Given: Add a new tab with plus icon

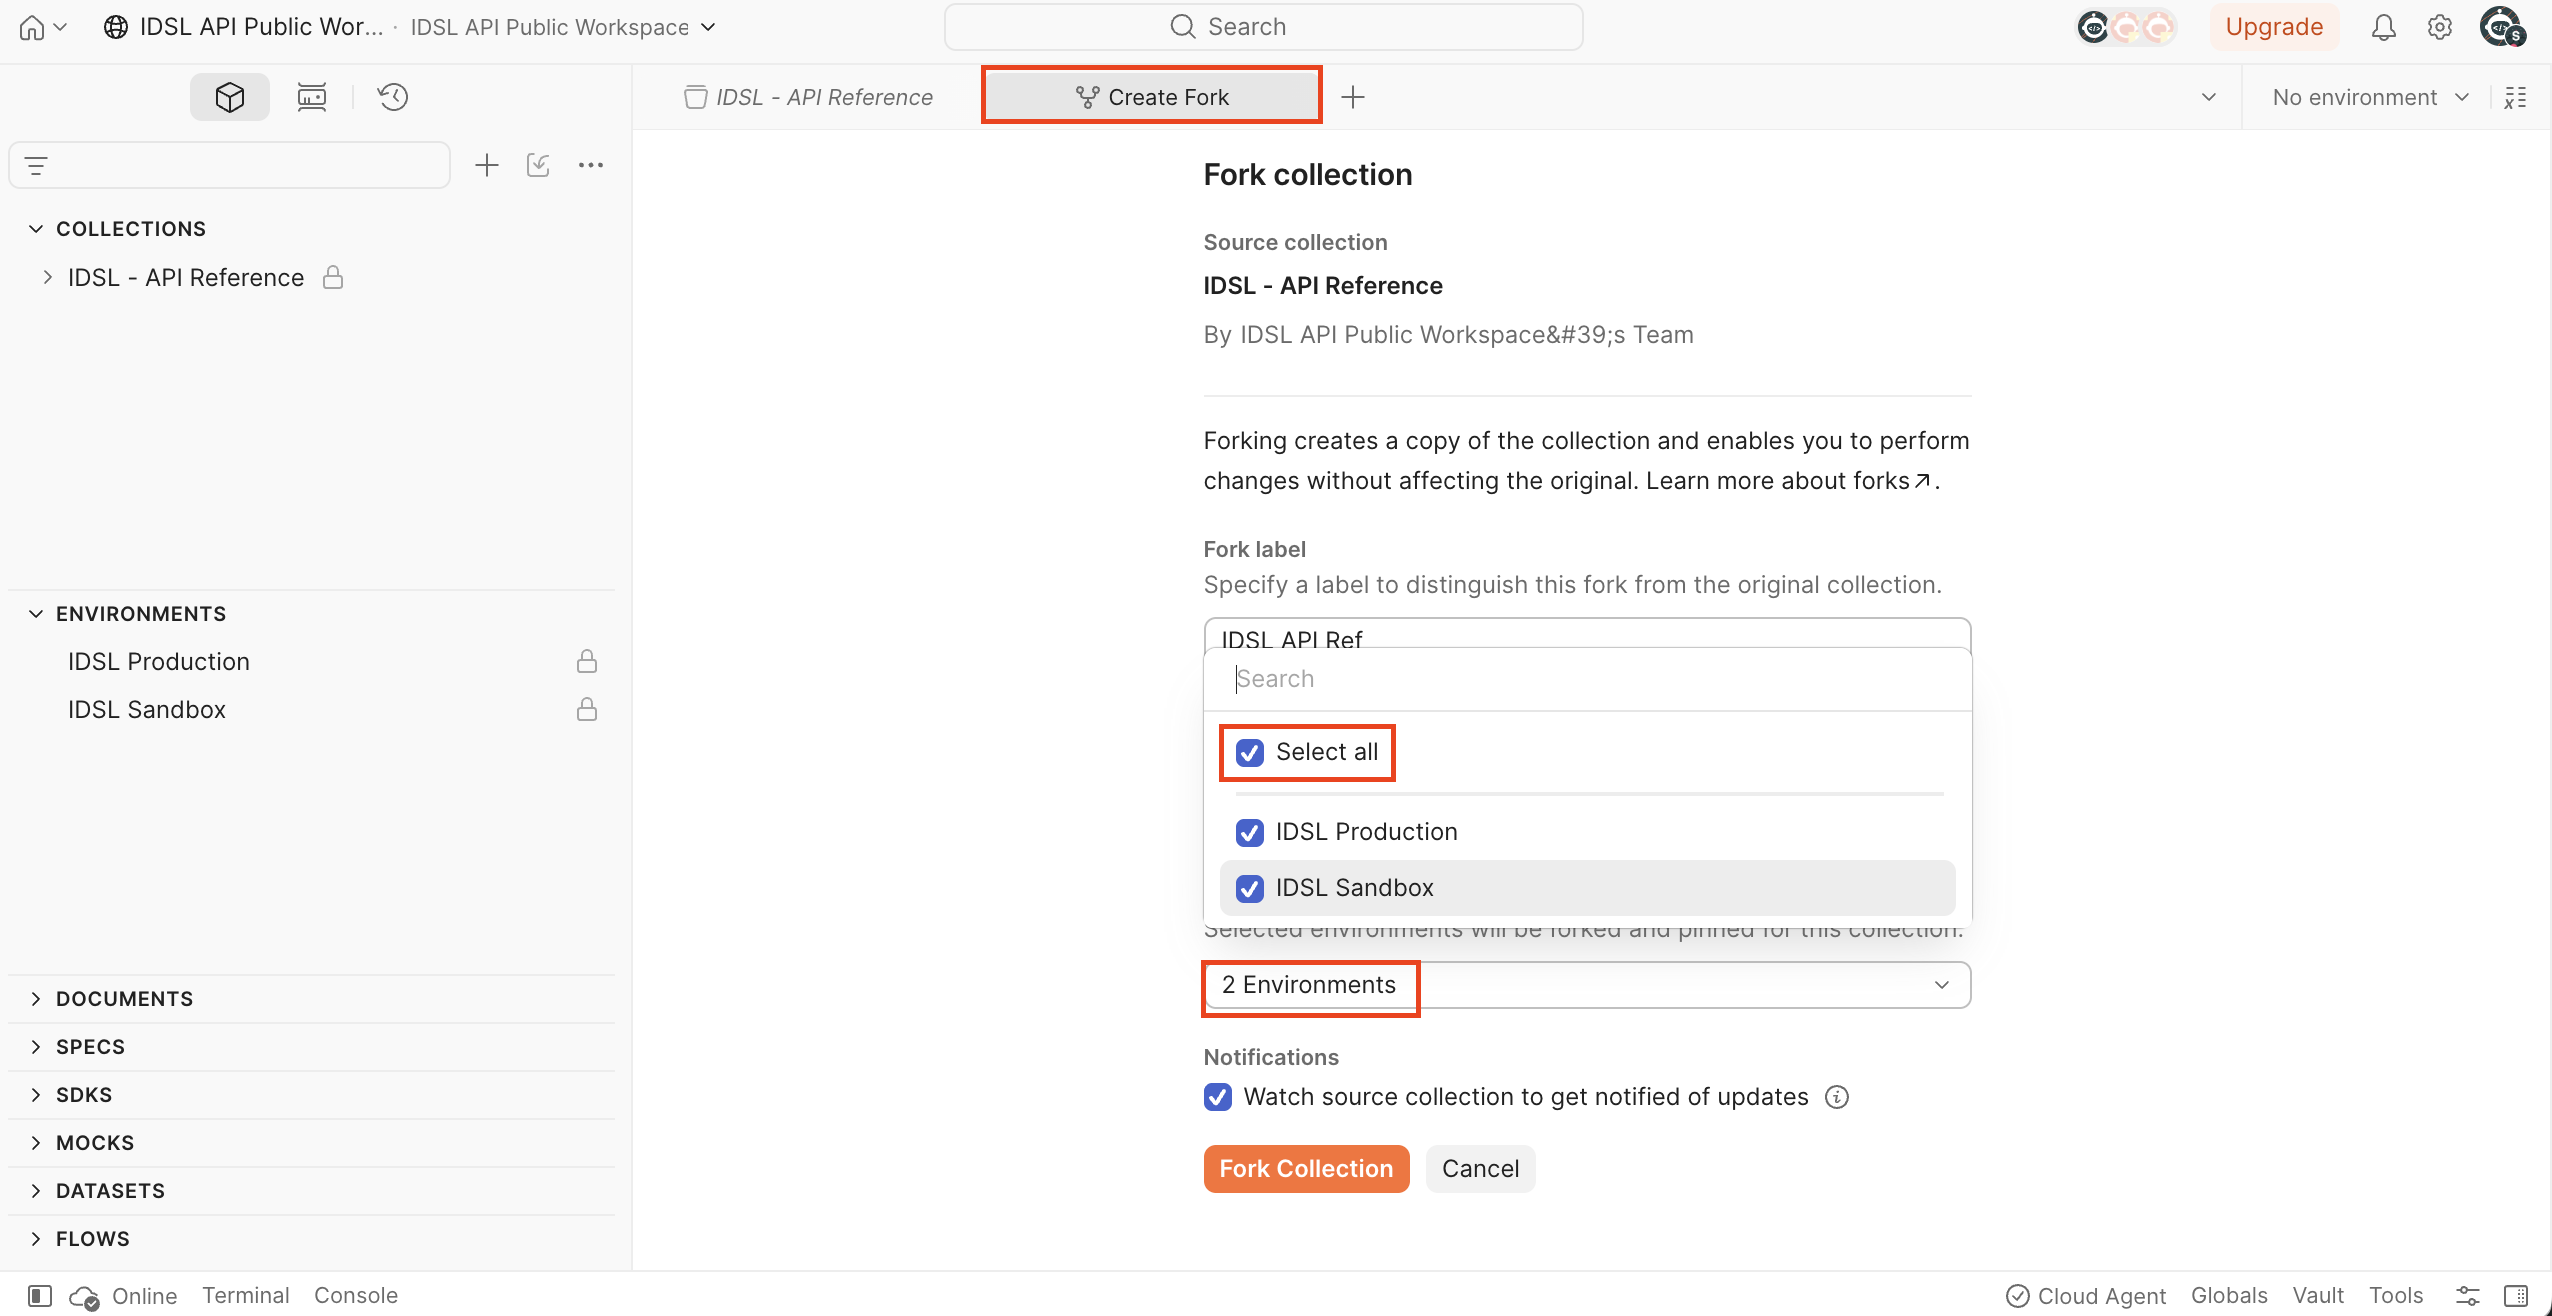Looking at the screenshot, I should tap(1353, 97).
